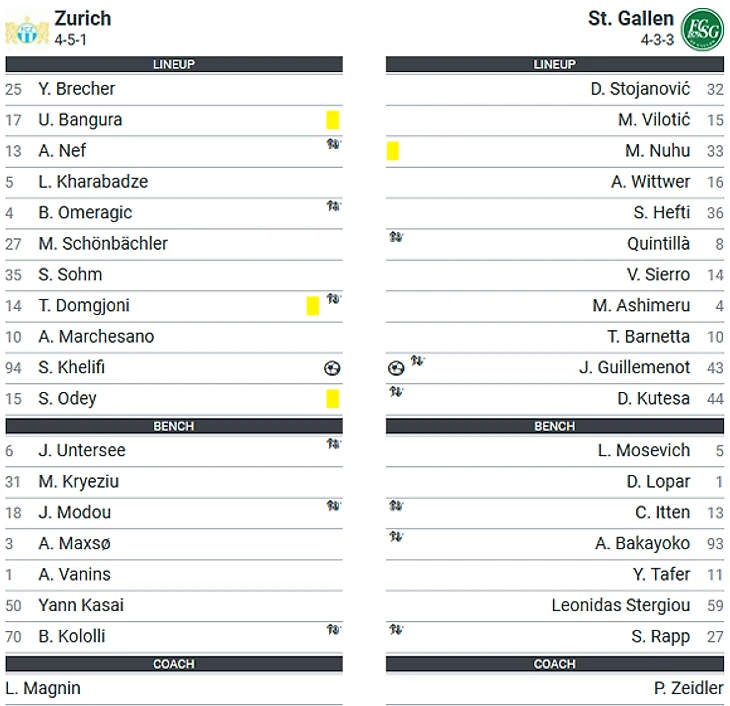Click the substitution icon on C. Itten's row
The height and width of the screenshot is (706, 730).
[x=396, y=505]
